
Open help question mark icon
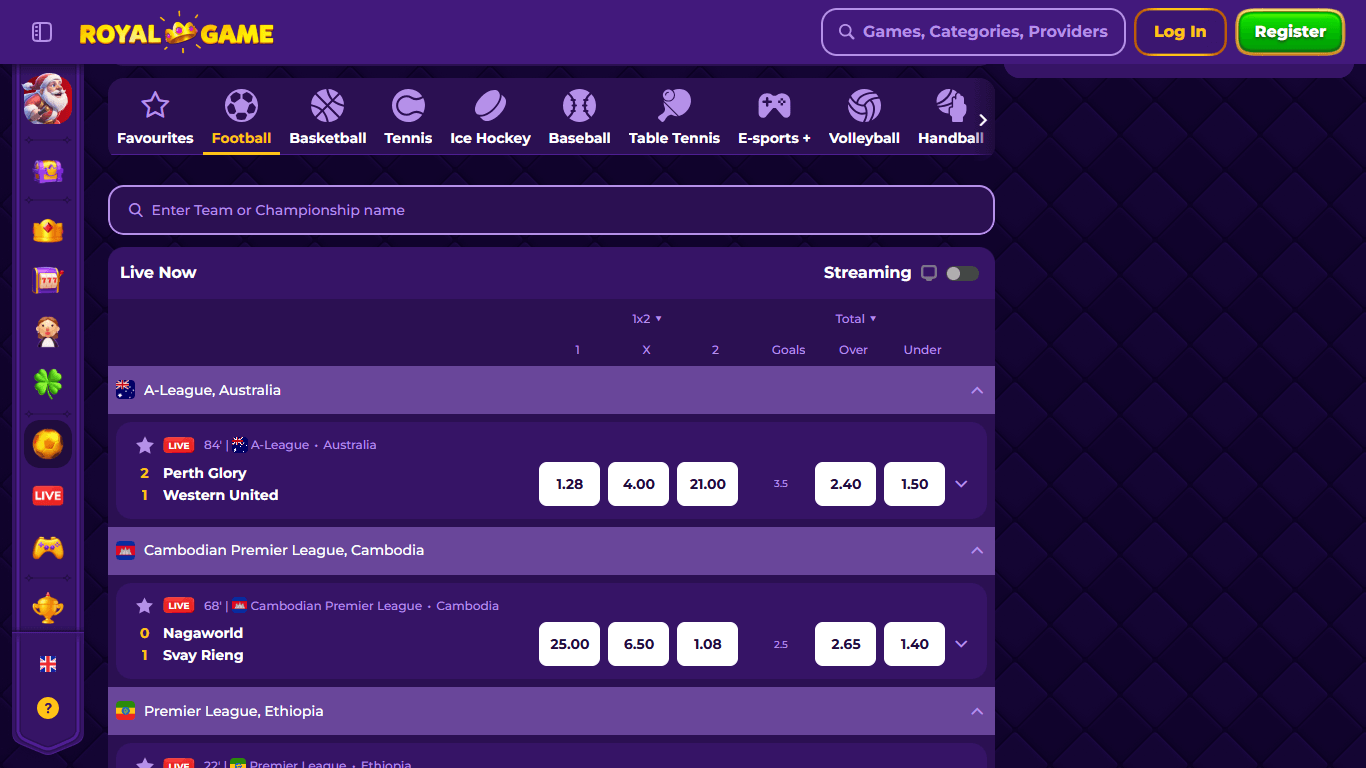(x=48, y=708)
